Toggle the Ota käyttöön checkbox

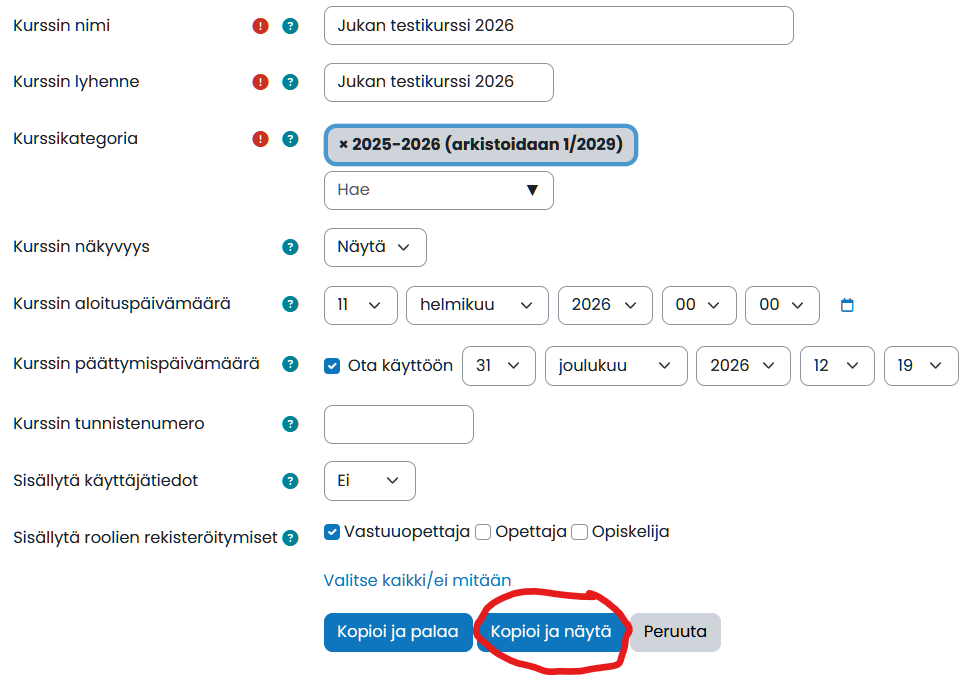pos(332,366)
